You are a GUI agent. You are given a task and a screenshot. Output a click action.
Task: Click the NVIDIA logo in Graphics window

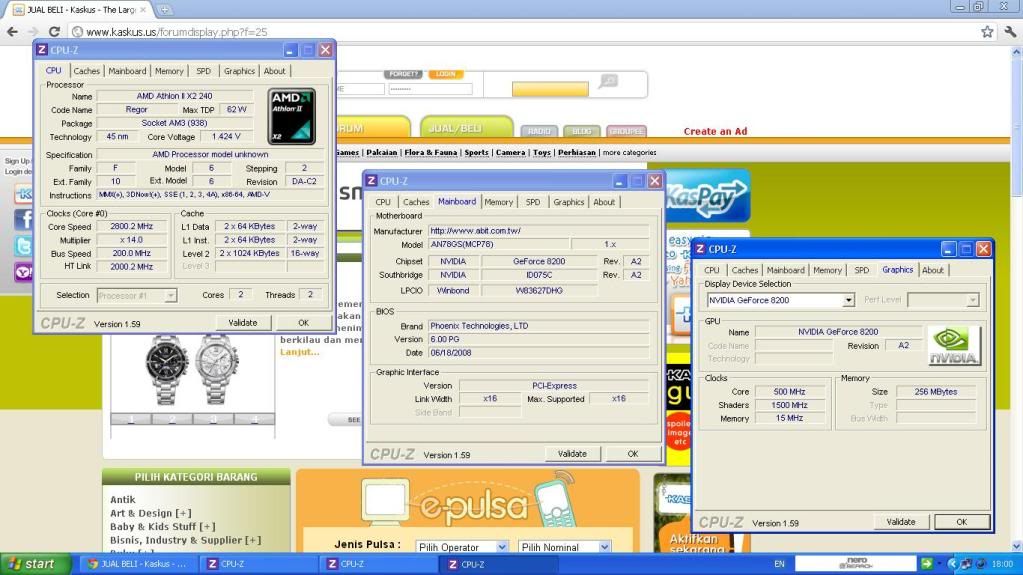tap(954, 345)
